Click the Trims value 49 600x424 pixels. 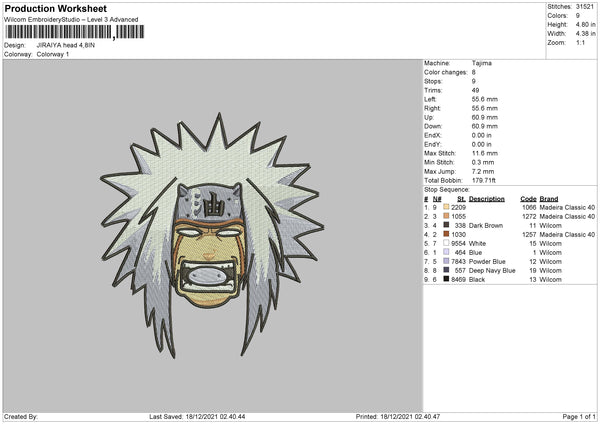[475, 90]
